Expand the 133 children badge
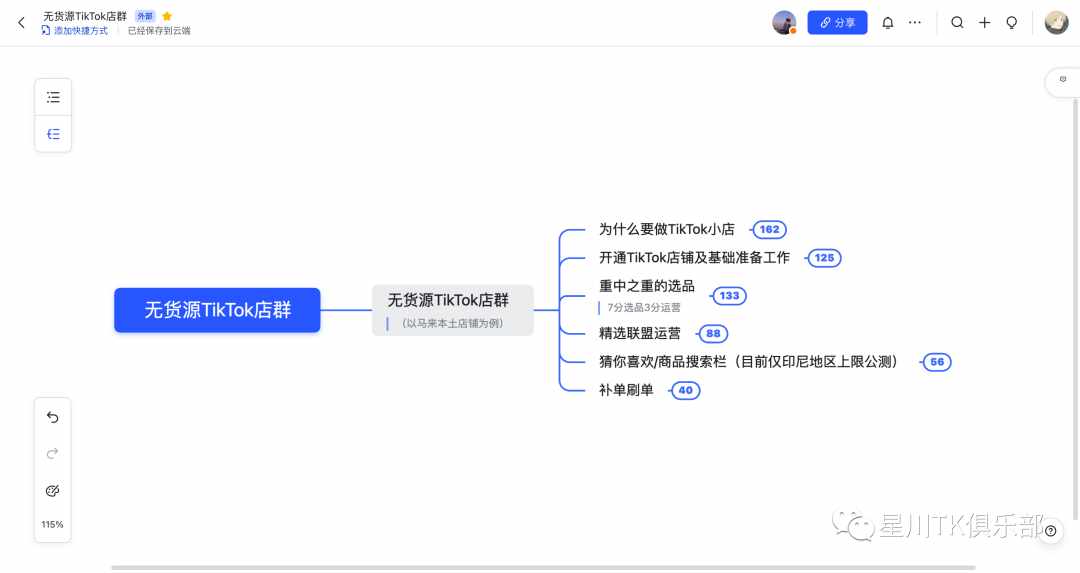This screenshot has height=573, width=1080. pos(729,296)
